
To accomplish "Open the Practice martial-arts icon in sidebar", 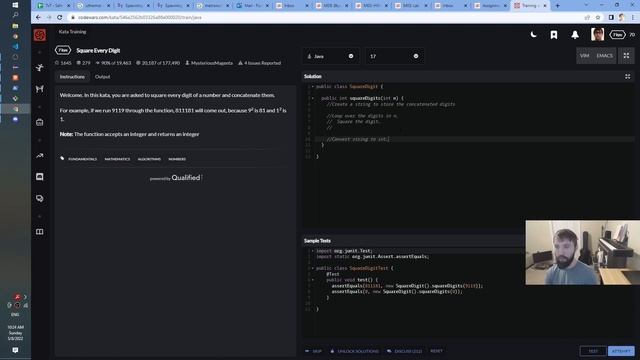I will [x=40, y=67].
